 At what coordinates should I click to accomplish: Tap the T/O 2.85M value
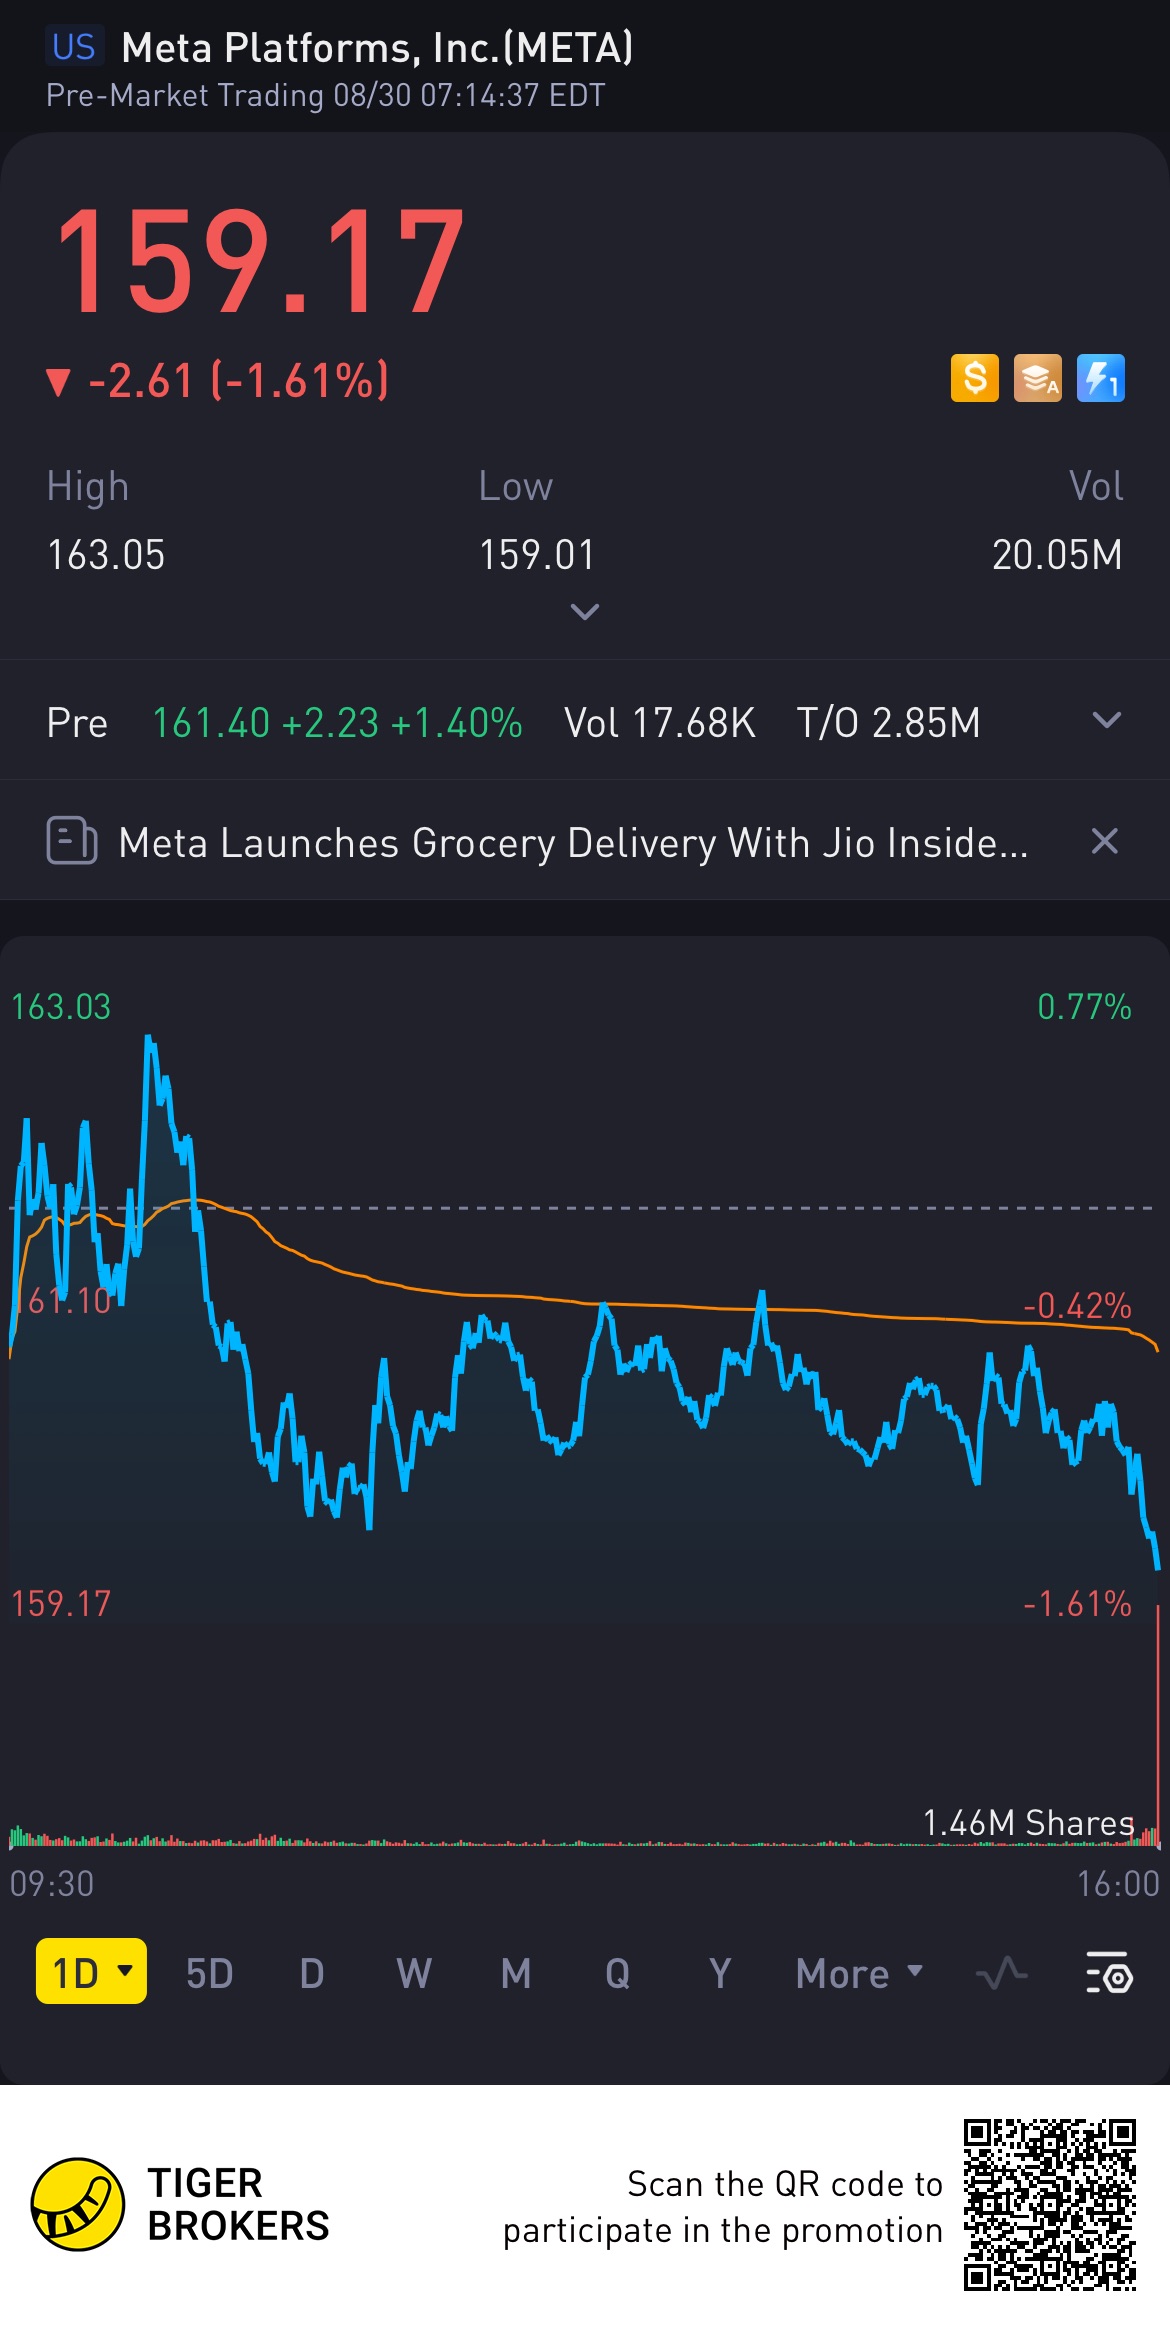(888, 722)
